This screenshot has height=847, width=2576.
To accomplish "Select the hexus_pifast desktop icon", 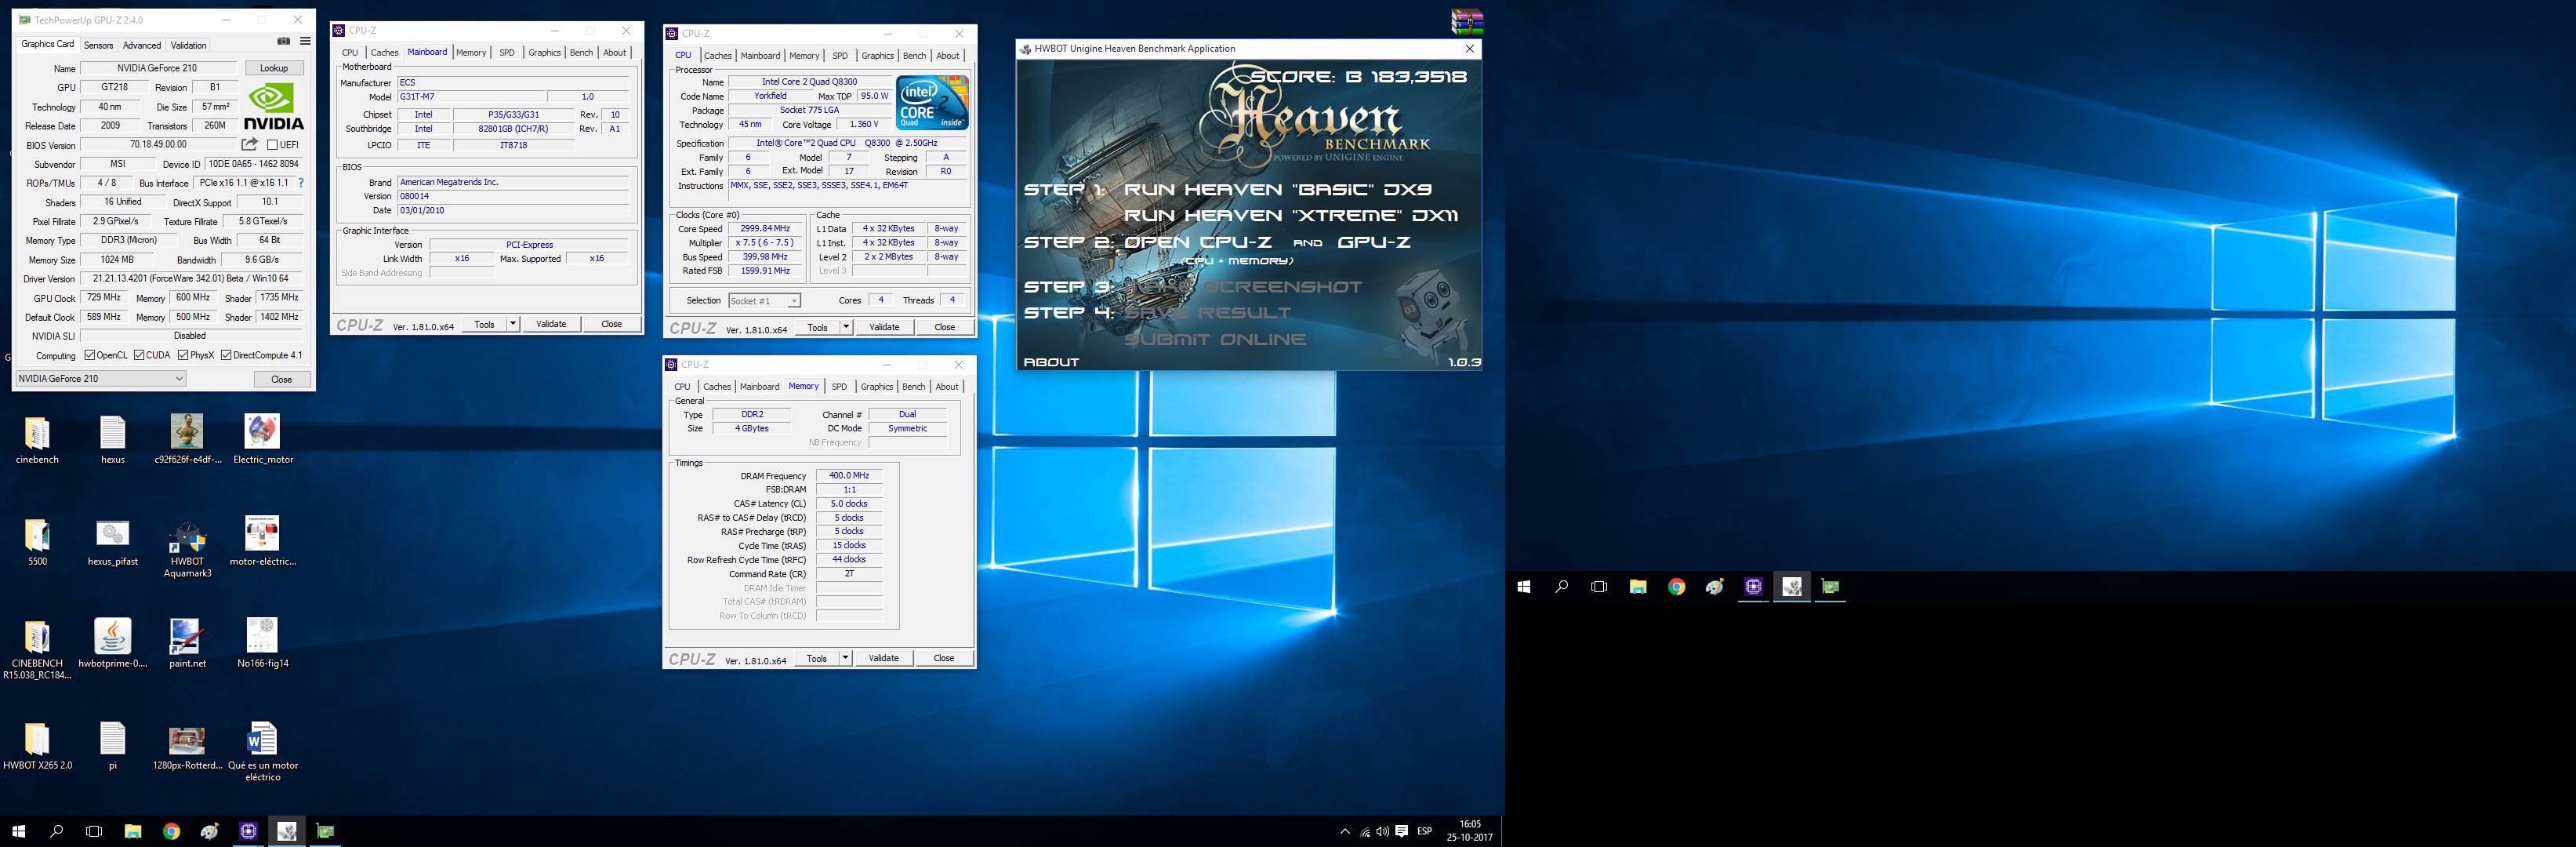I will [x=113, y=535].
